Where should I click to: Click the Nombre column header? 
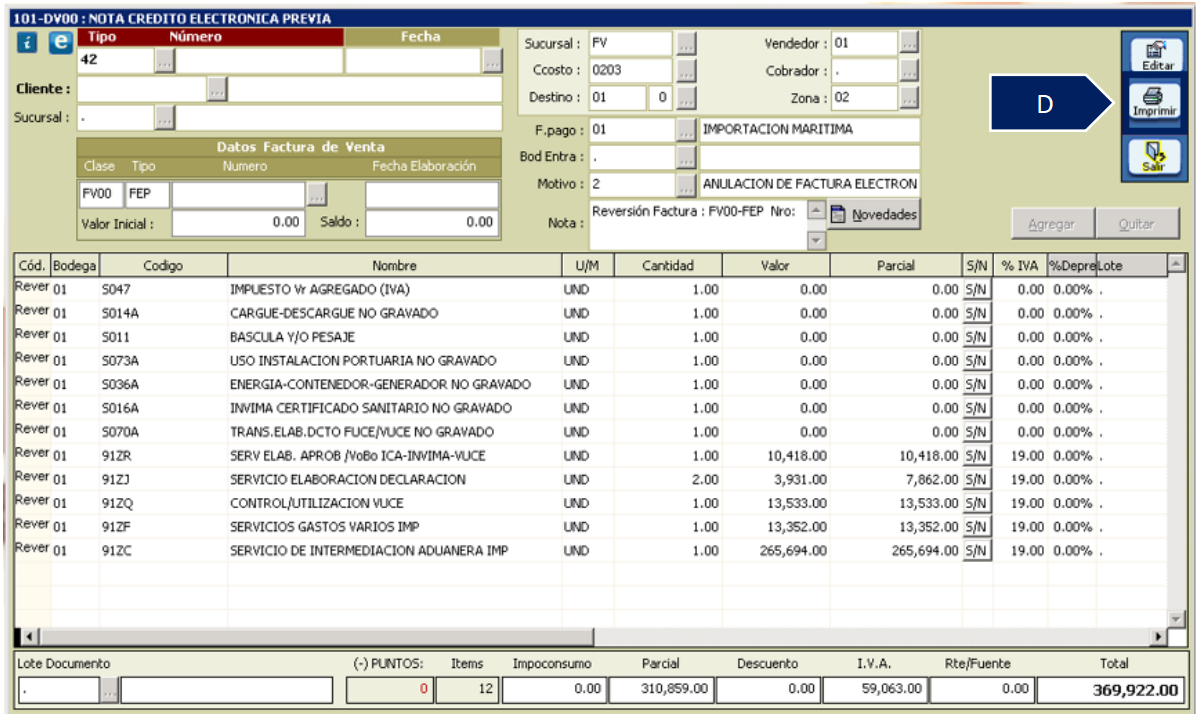394,266
